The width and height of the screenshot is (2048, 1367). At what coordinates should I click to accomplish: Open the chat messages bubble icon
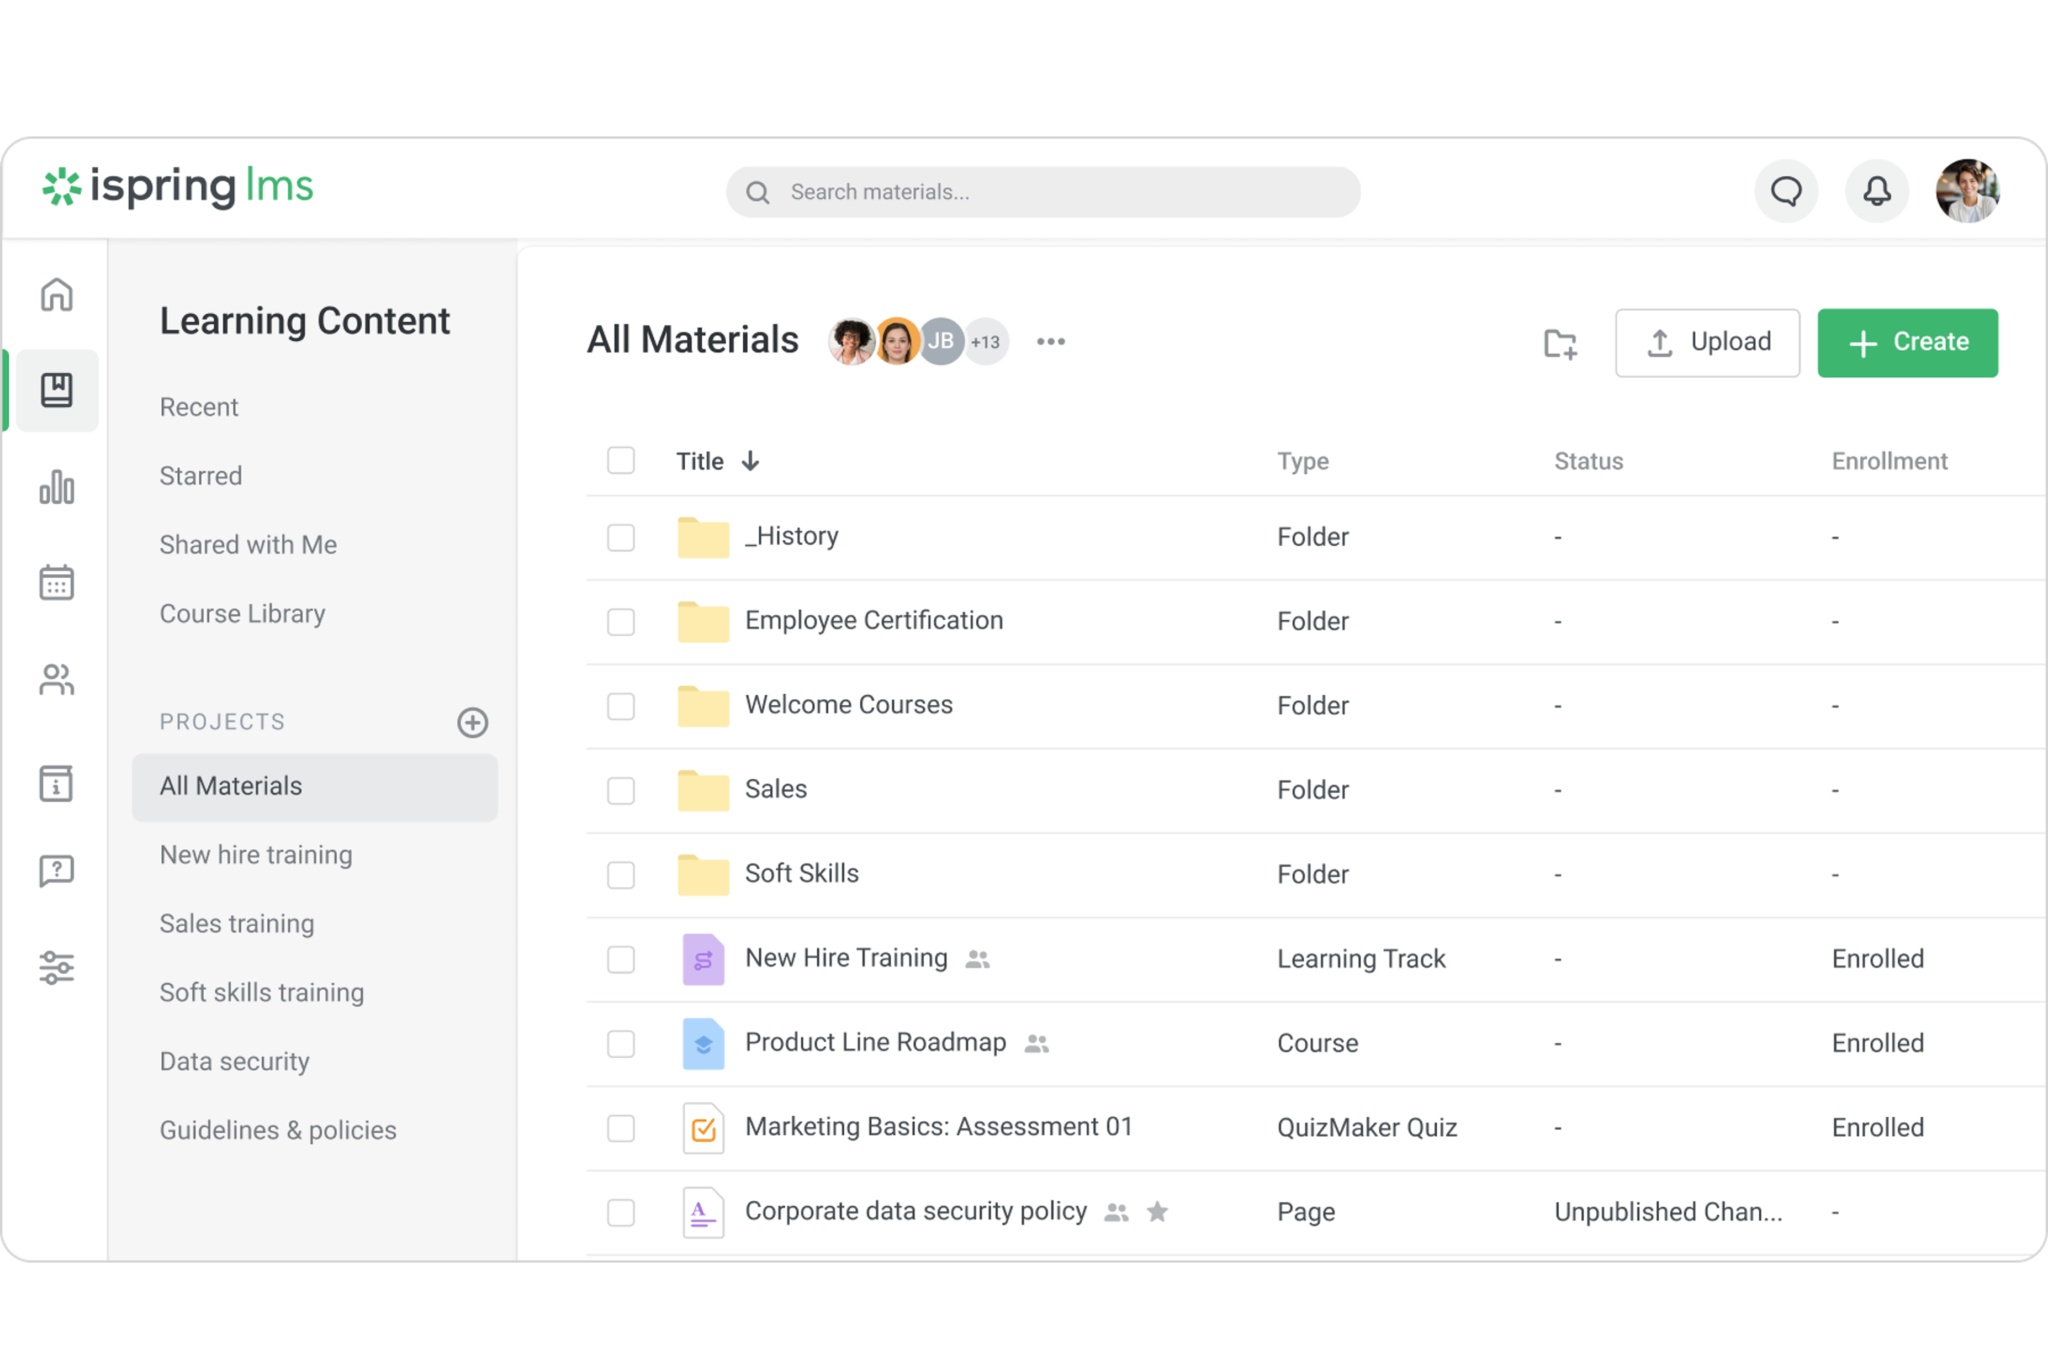point(1786,191)
